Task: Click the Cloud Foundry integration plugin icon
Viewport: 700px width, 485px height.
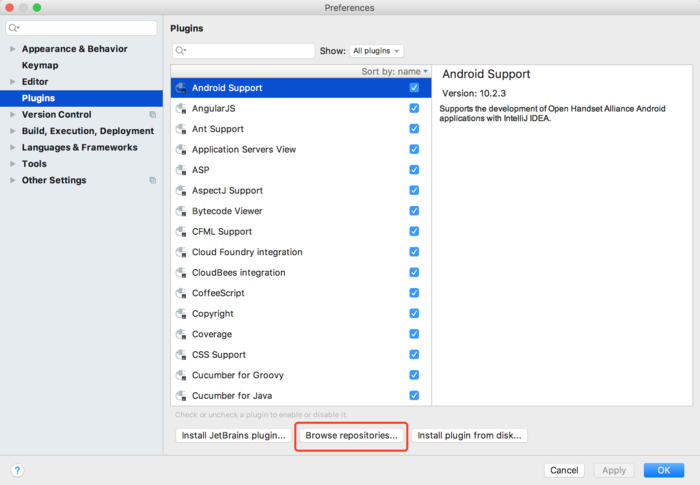Action: 181,252
